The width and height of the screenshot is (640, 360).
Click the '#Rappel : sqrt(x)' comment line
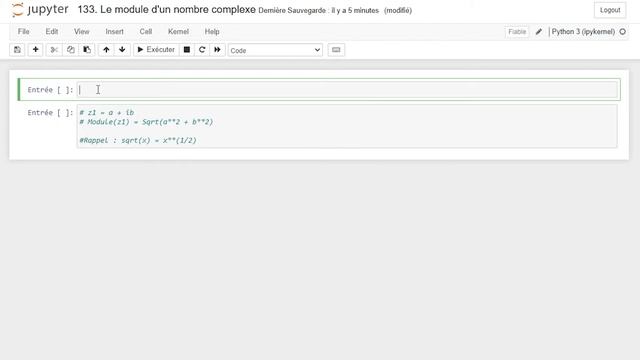click(x=138, y=140)
